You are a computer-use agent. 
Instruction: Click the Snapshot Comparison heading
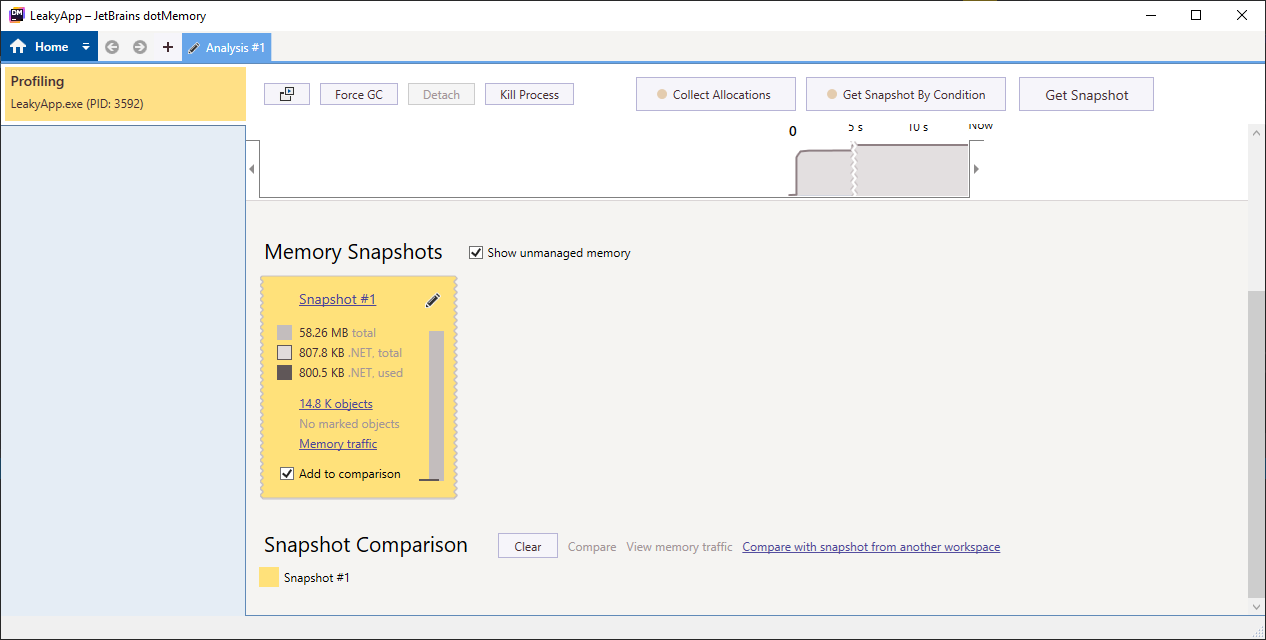point(366,545)
